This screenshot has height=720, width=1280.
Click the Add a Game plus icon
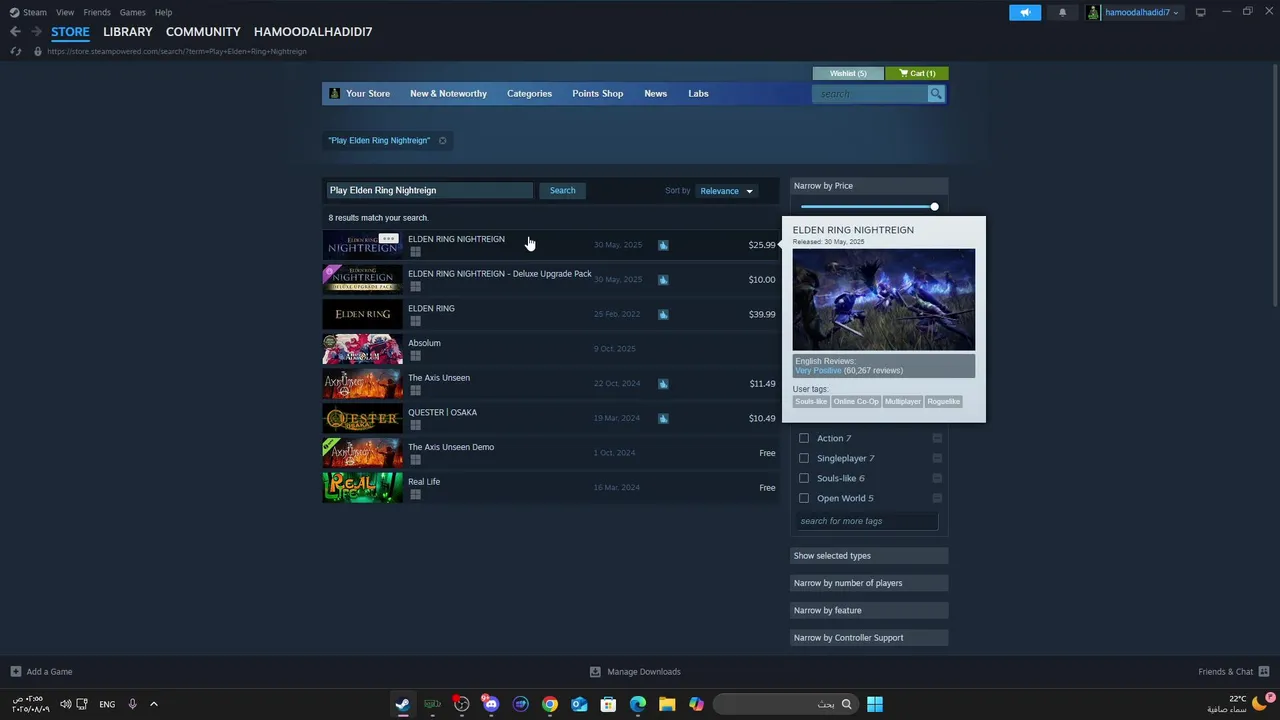click(x=15, y=672)
